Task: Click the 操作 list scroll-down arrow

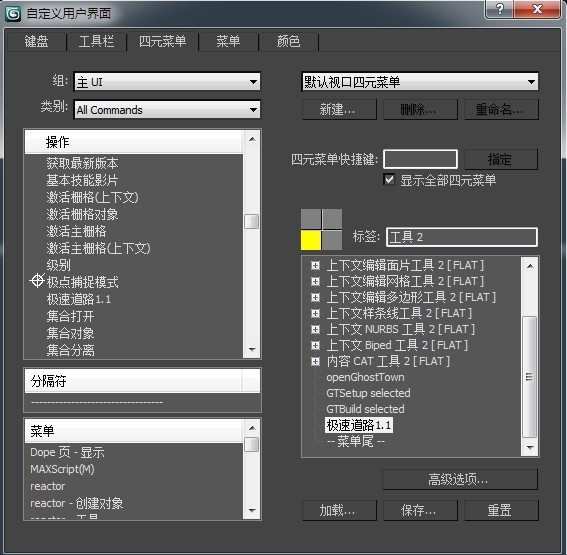Action: [x=252, y=350]
